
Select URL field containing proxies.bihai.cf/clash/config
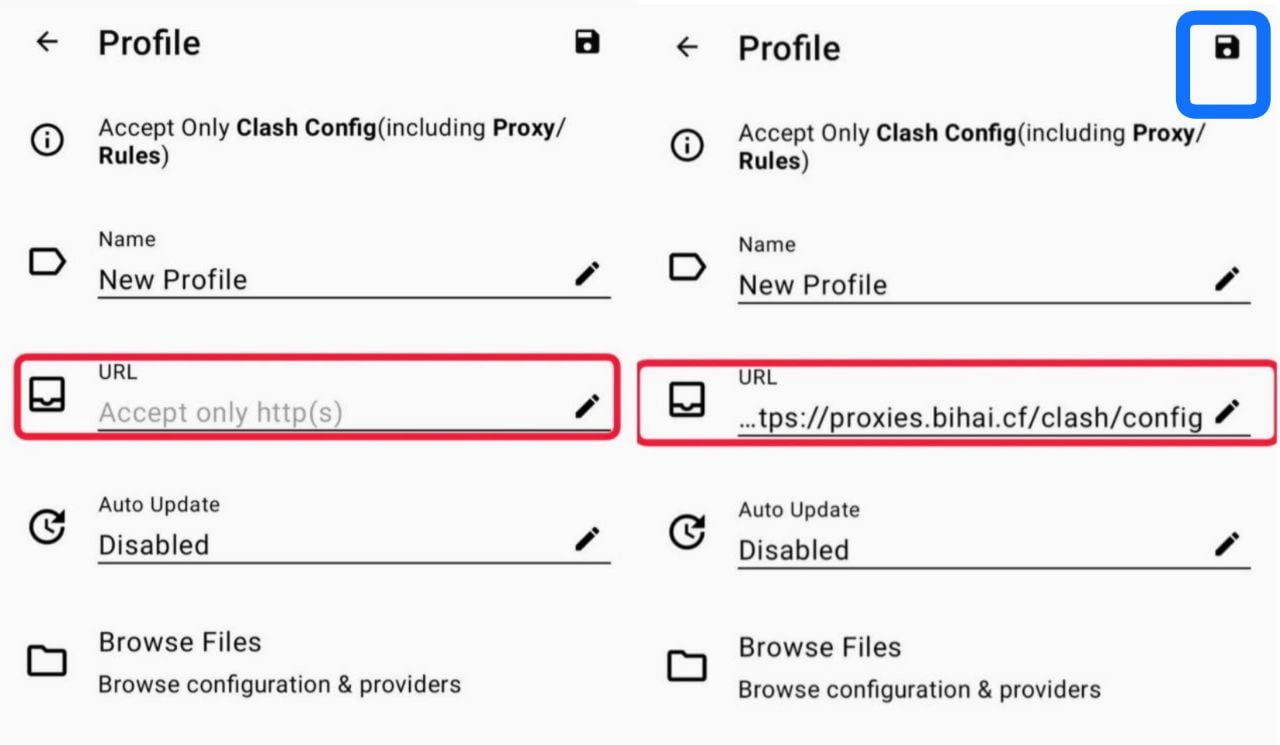(x=968, y=417)
